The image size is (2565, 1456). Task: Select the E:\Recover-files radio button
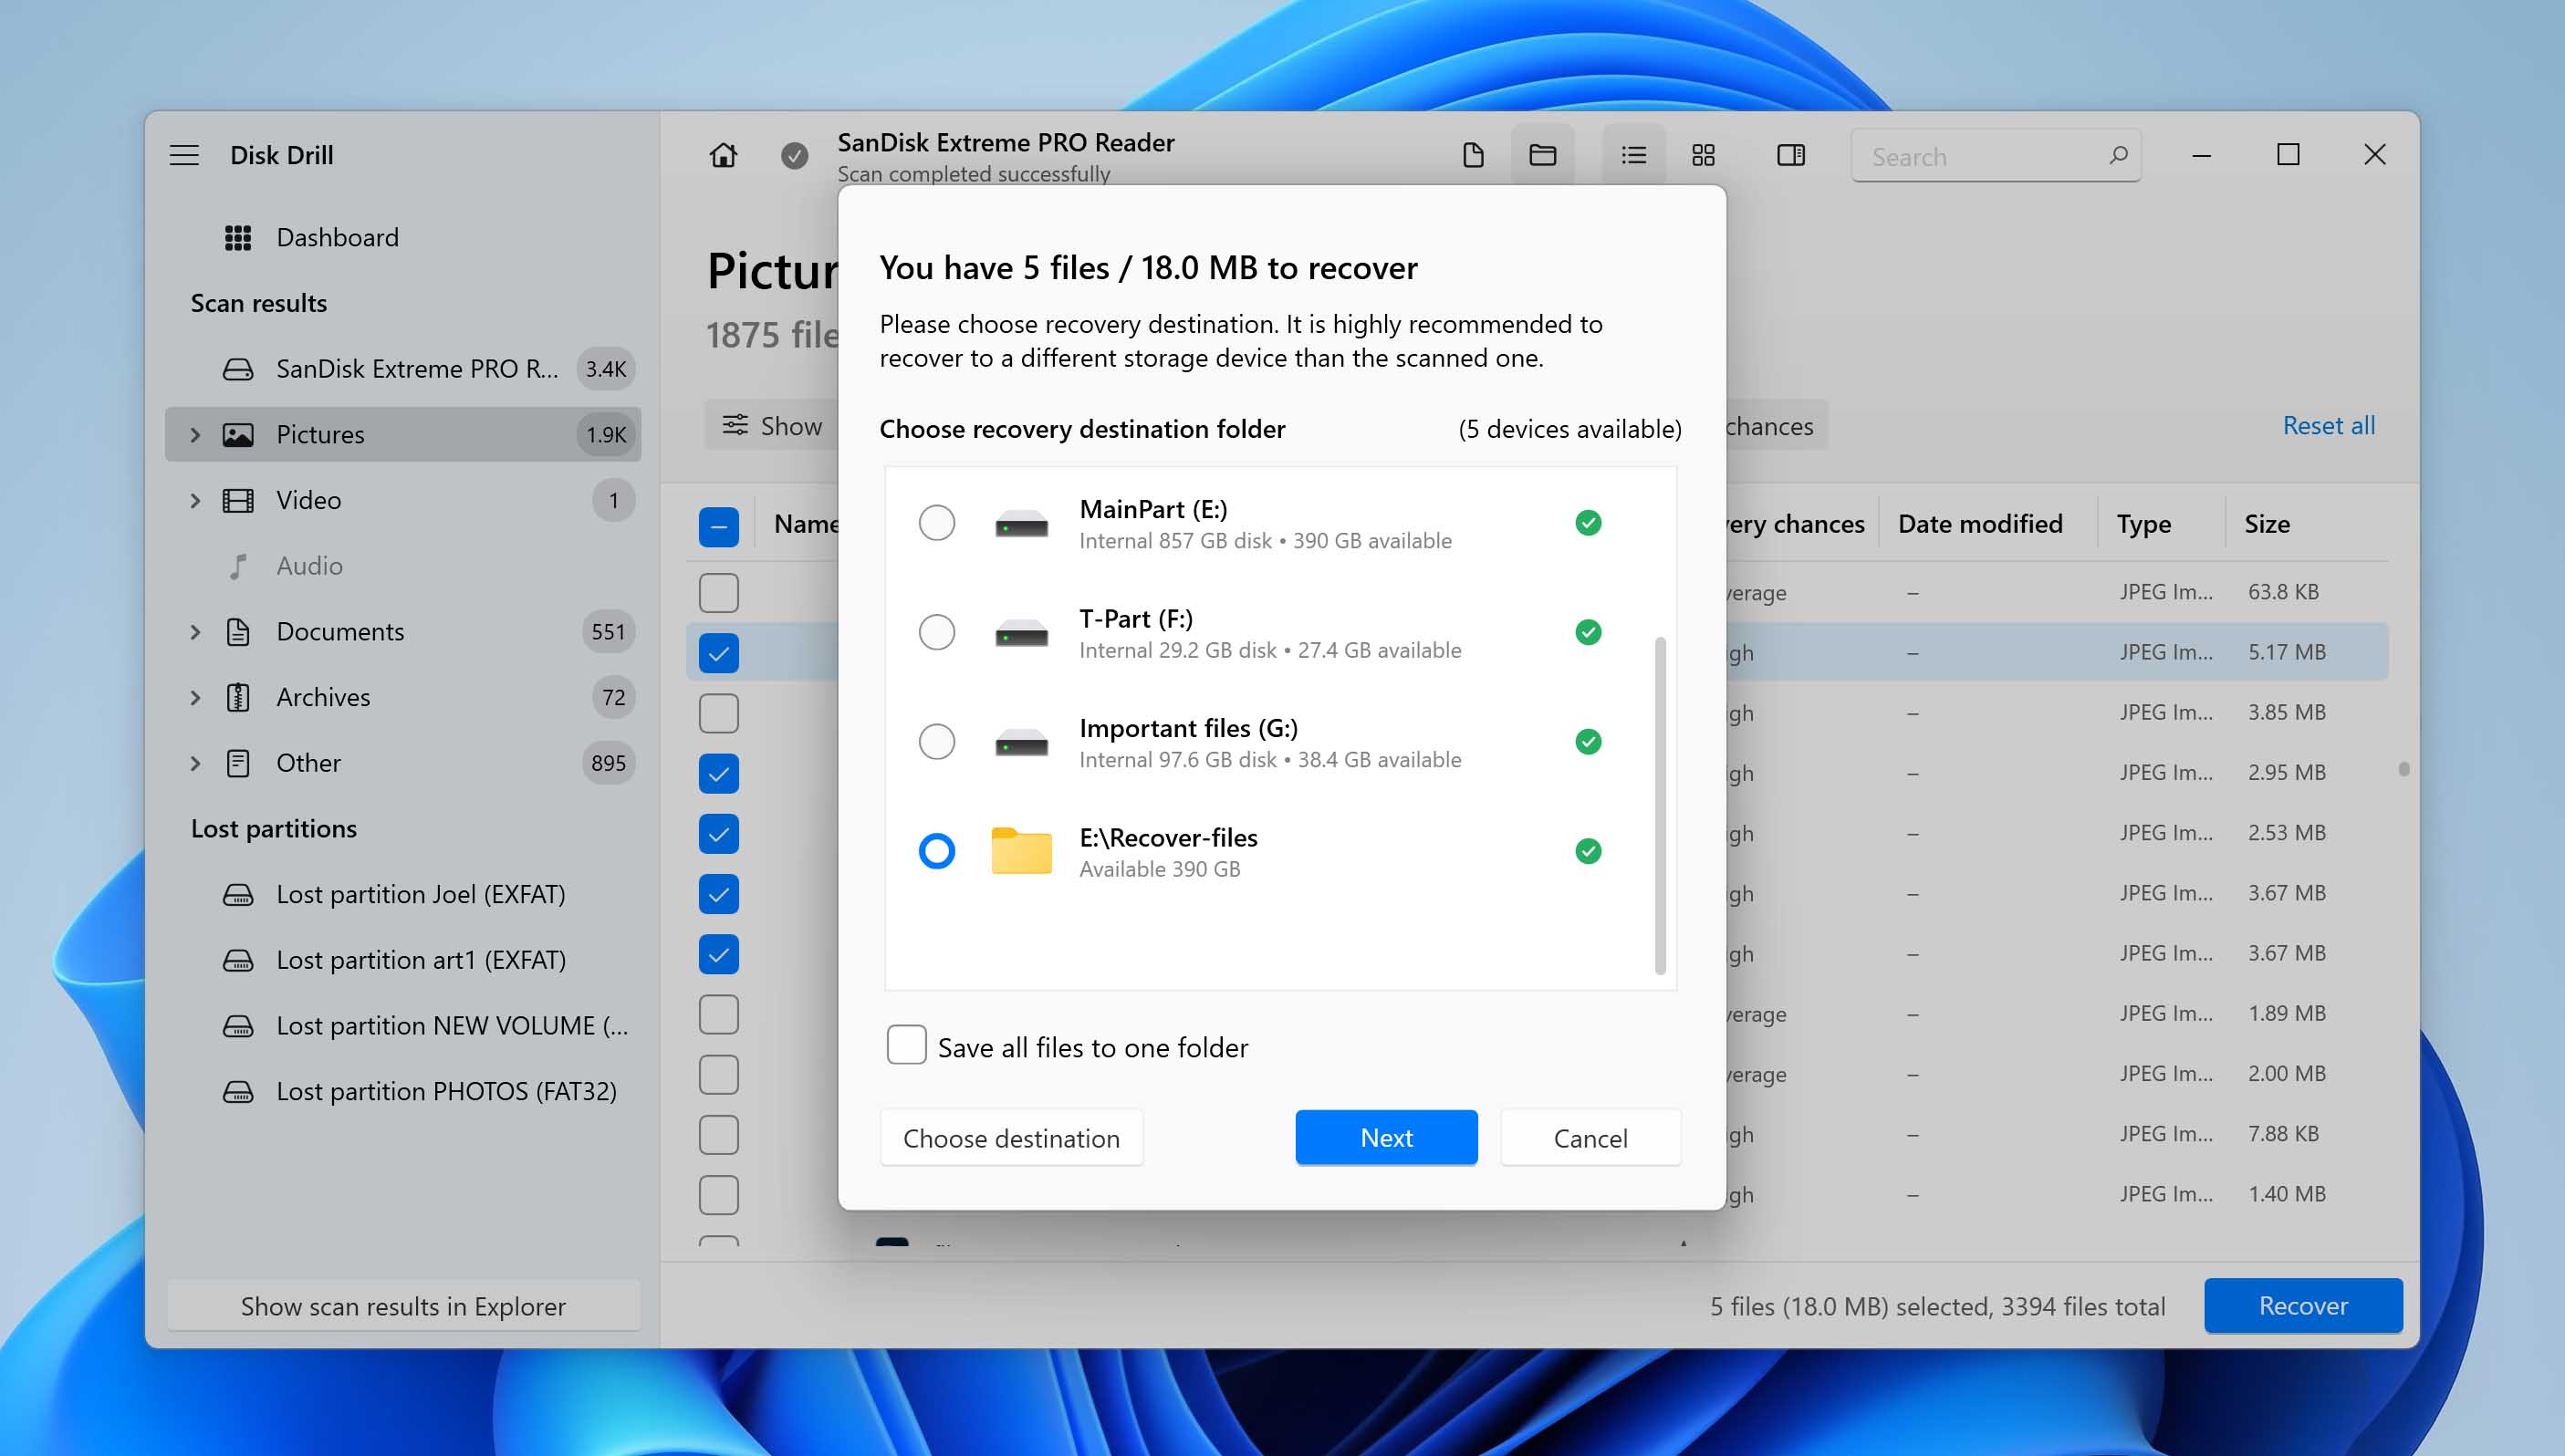pyautogui.click(x=933, y=850)
